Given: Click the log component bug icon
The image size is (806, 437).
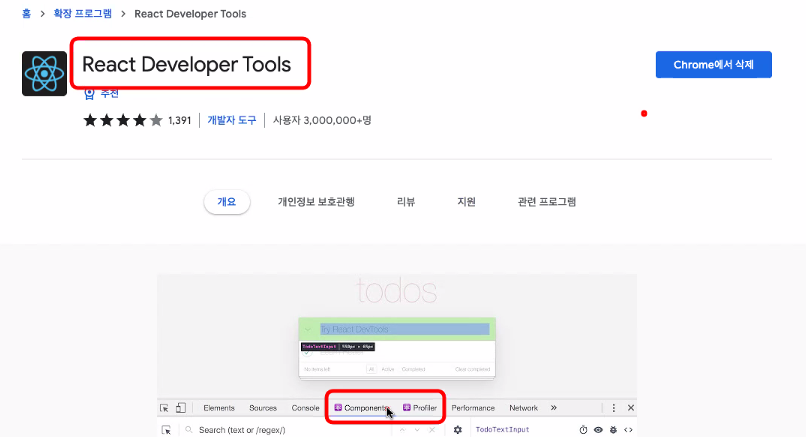Looking at the screenshot, I should point(613,430).
